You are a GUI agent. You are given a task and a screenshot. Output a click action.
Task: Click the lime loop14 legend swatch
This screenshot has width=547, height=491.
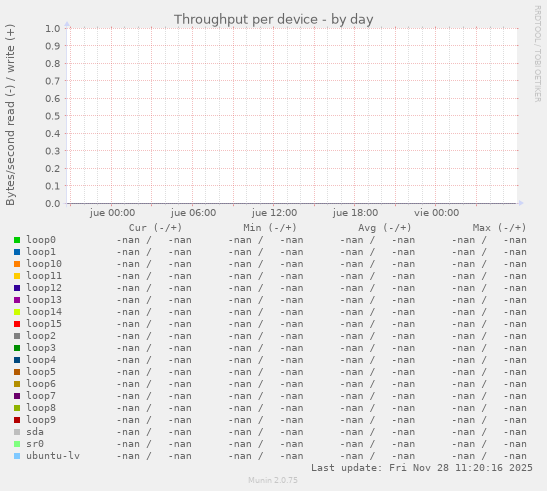17,312
